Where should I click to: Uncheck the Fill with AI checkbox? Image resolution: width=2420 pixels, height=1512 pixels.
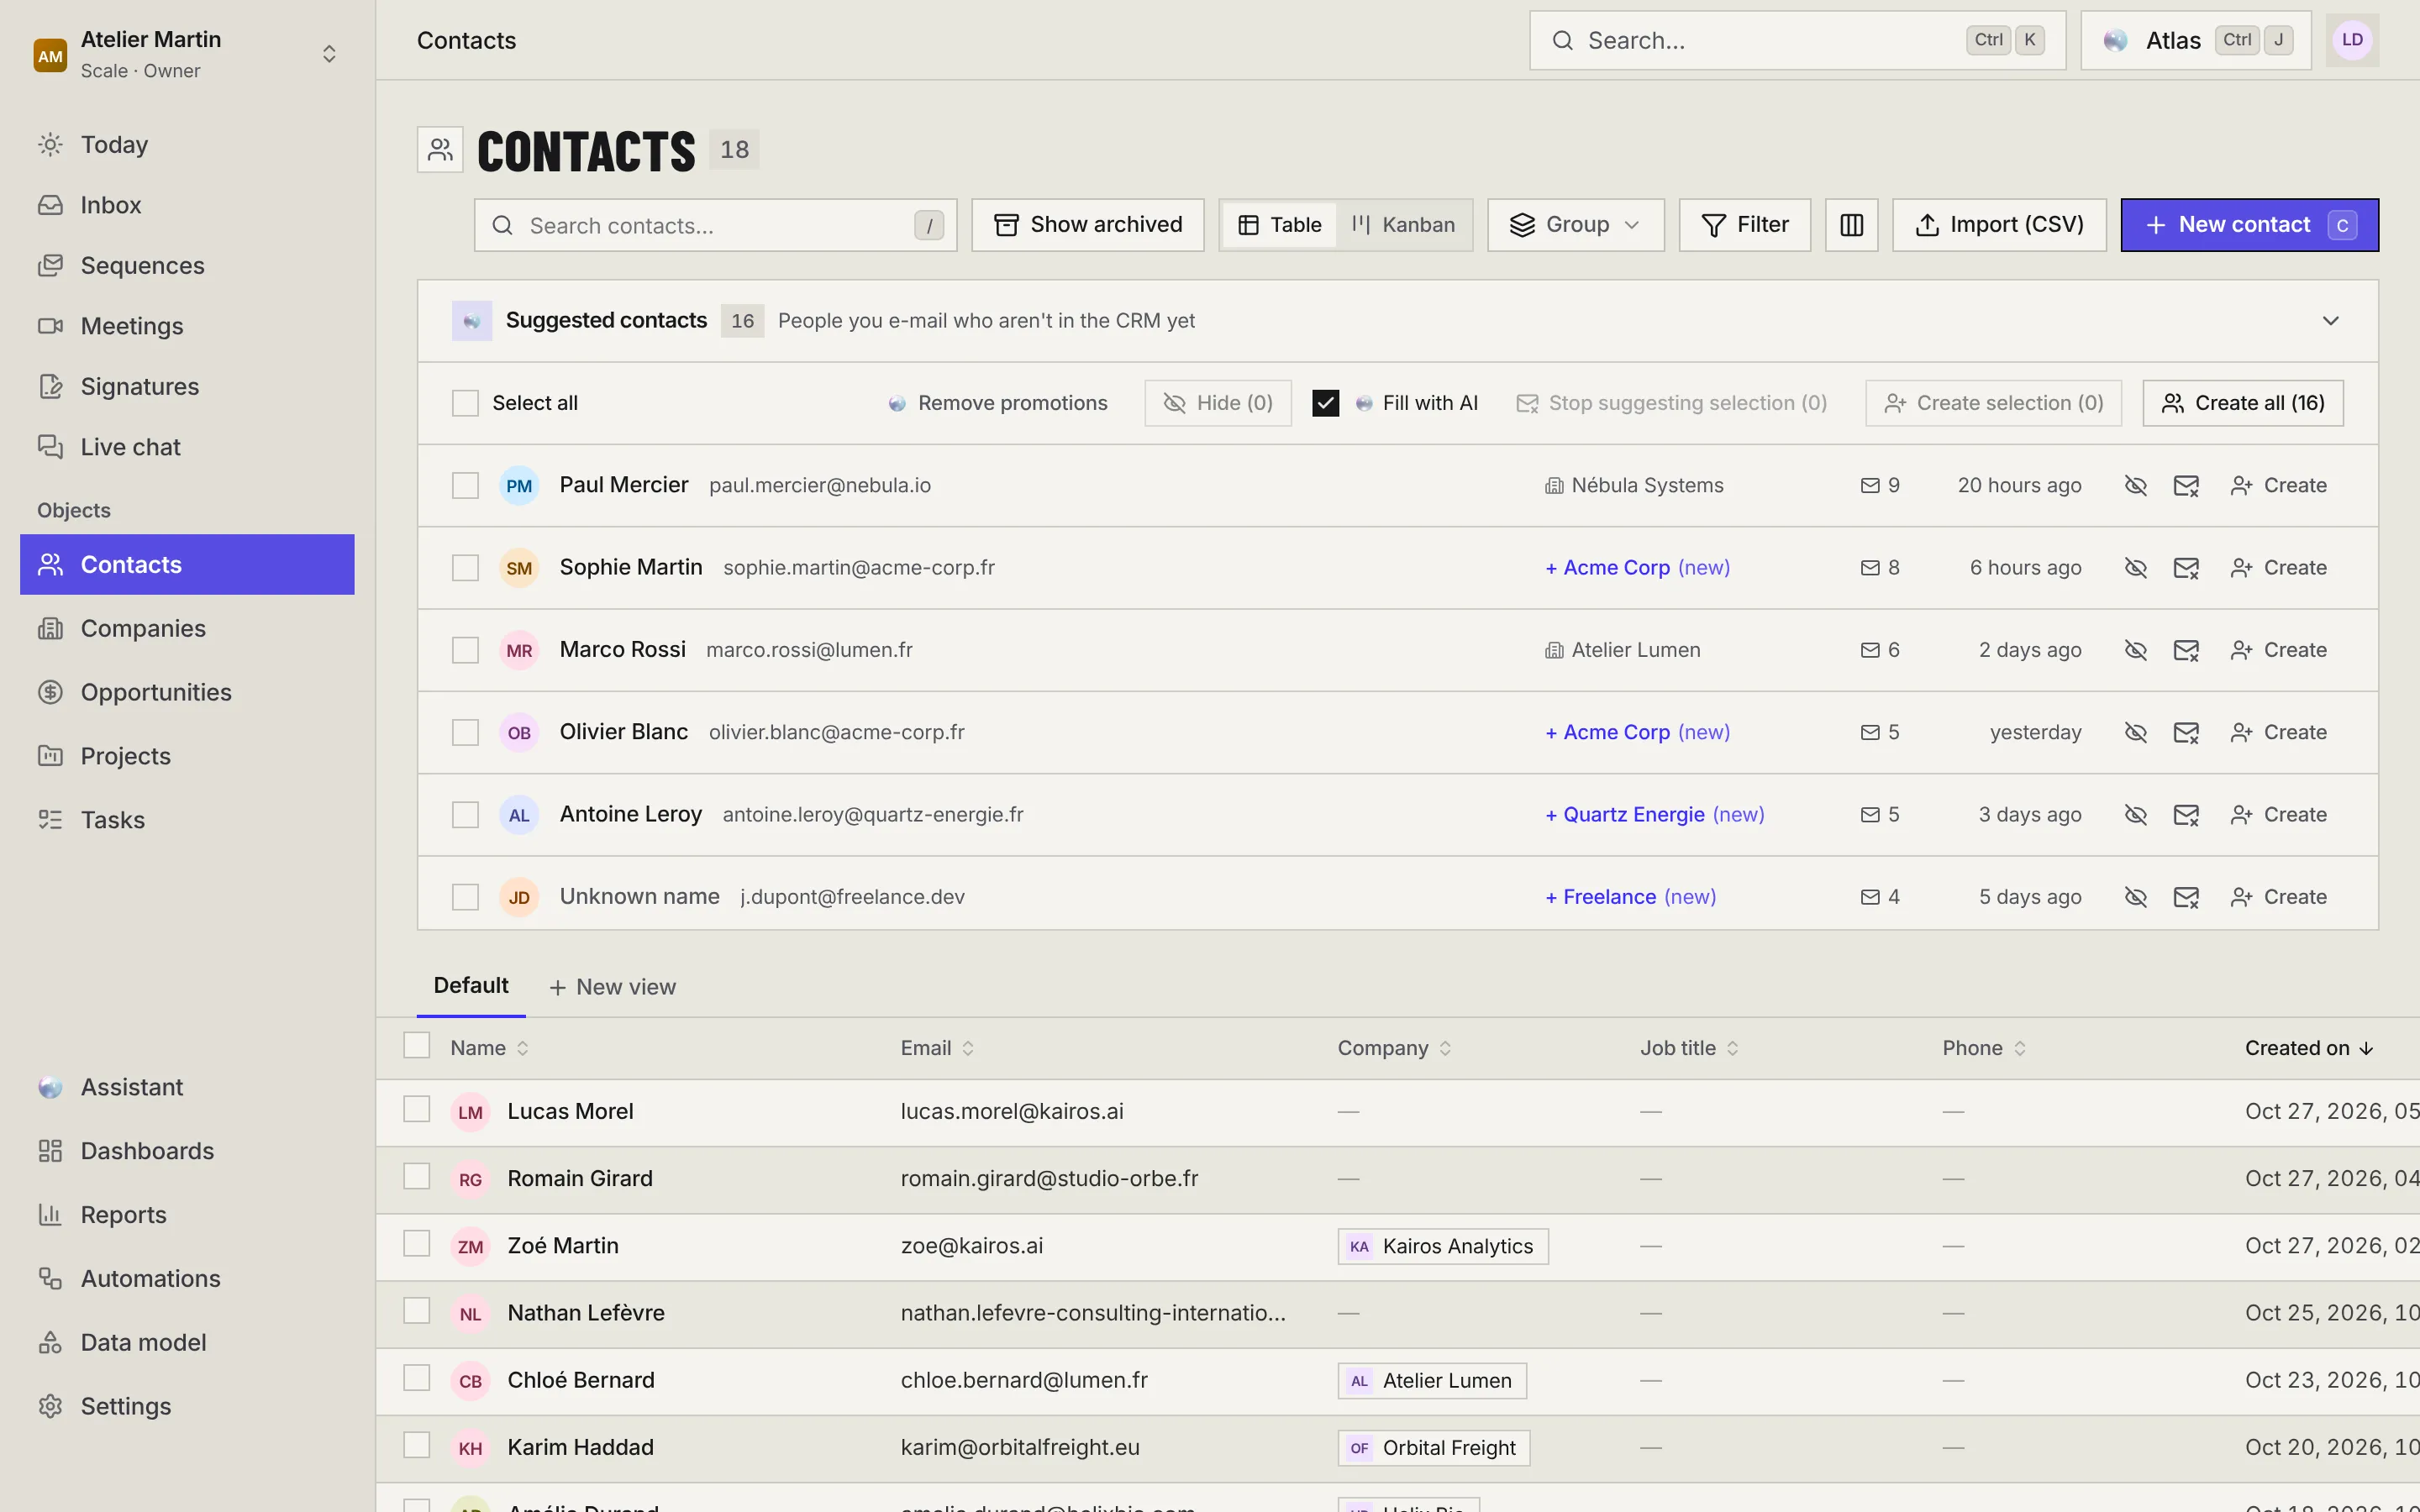(1325, 403)
